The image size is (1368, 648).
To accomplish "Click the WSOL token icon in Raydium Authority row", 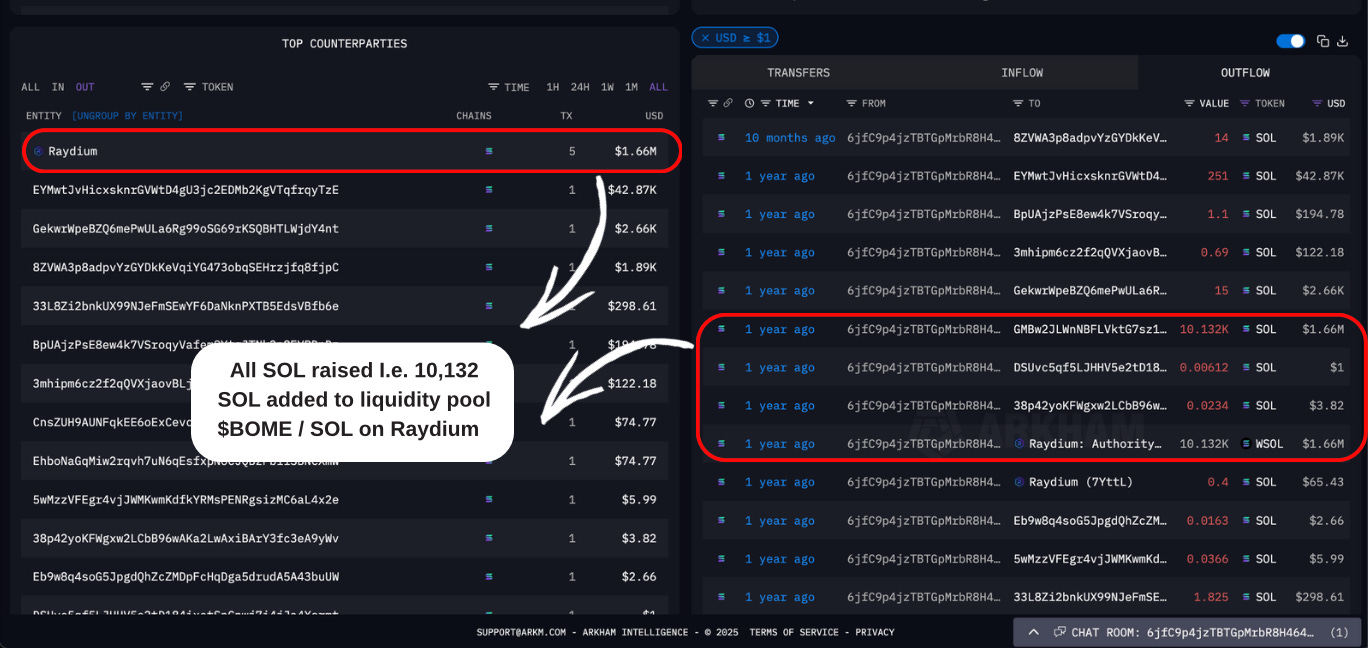I will (1246, 444).
